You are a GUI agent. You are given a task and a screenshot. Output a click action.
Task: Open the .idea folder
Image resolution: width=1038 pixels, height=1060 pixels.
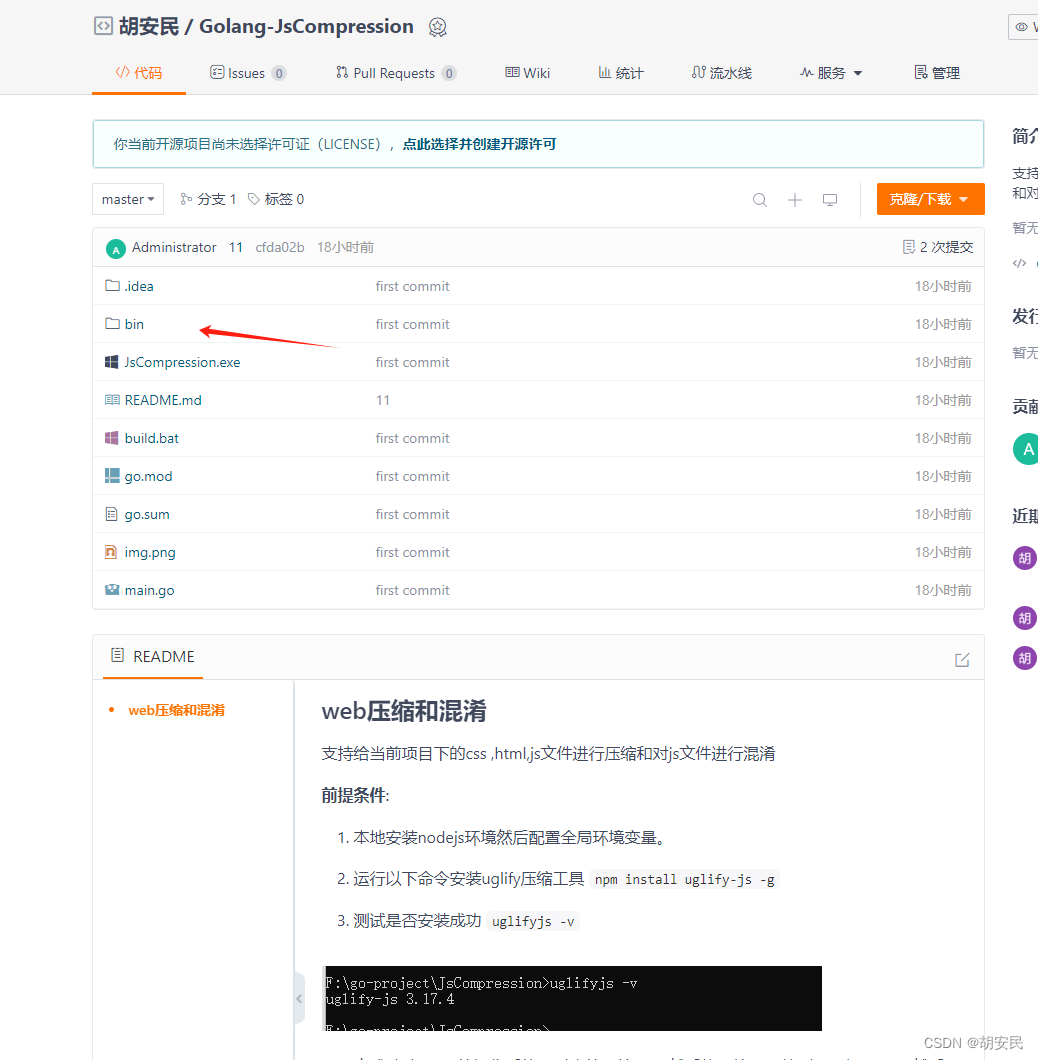coord(139,286)
